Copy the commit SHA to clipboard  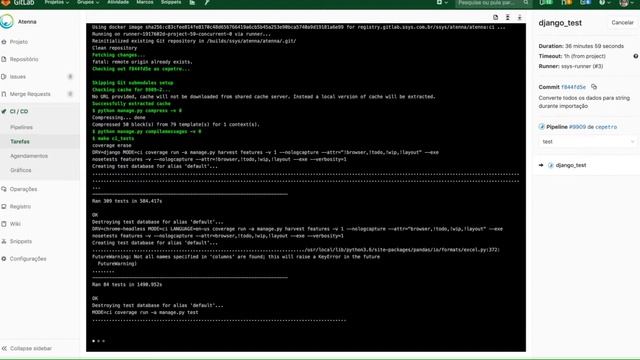594,87
